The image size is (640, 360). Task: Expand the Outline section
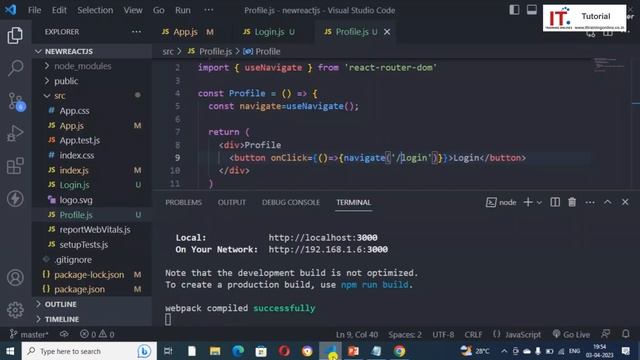[x=92, y=304]
